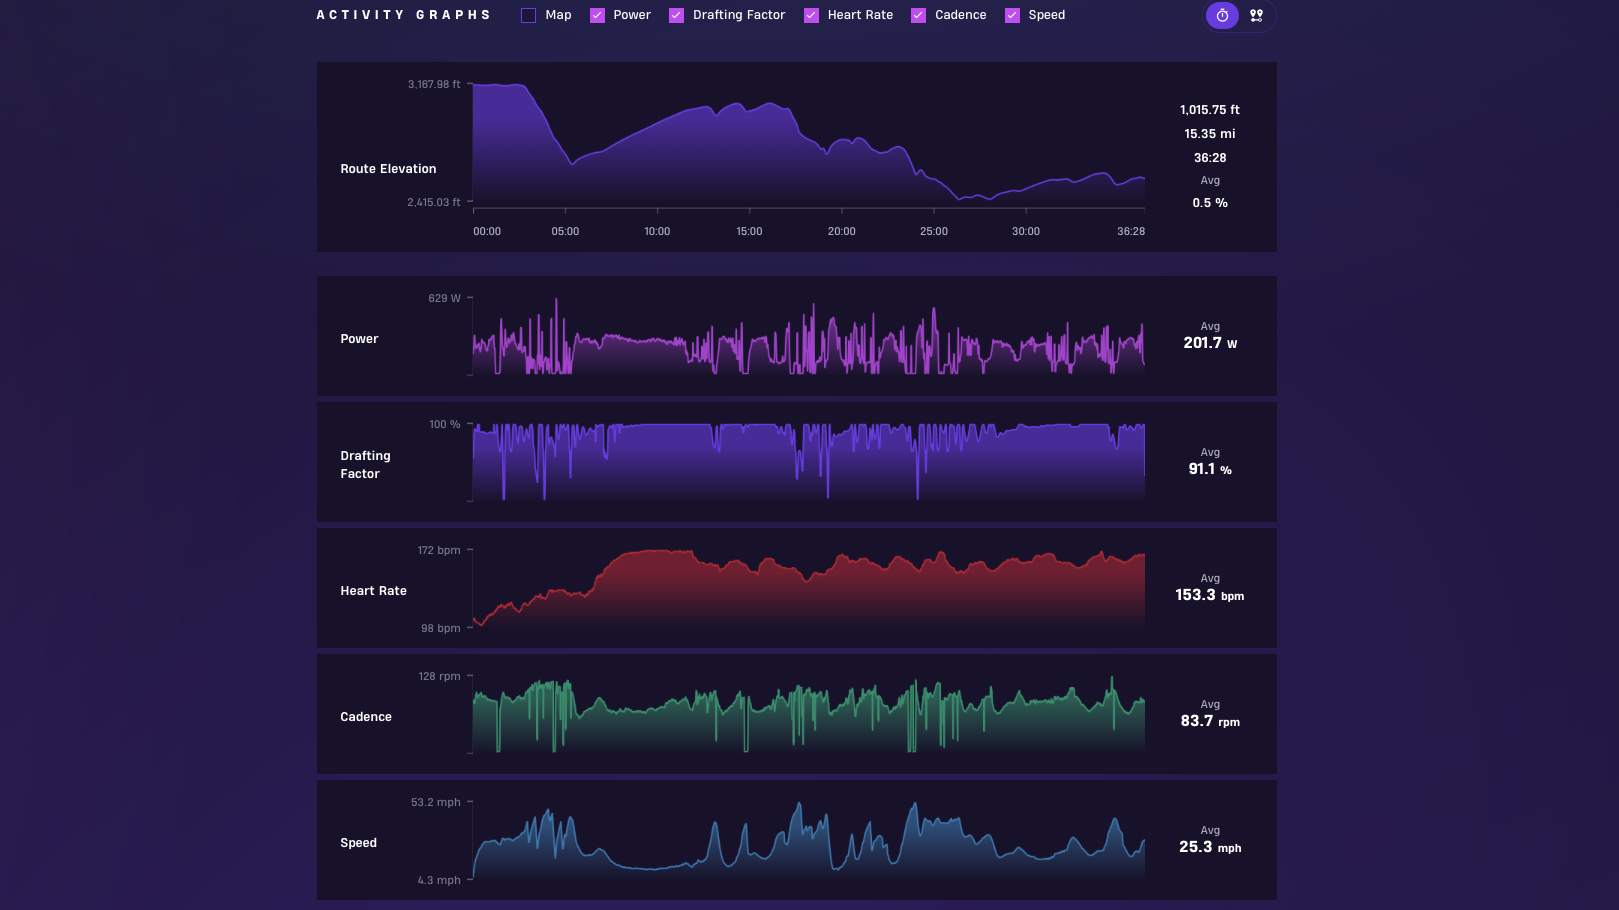Click the blue Speed chart

808,840
